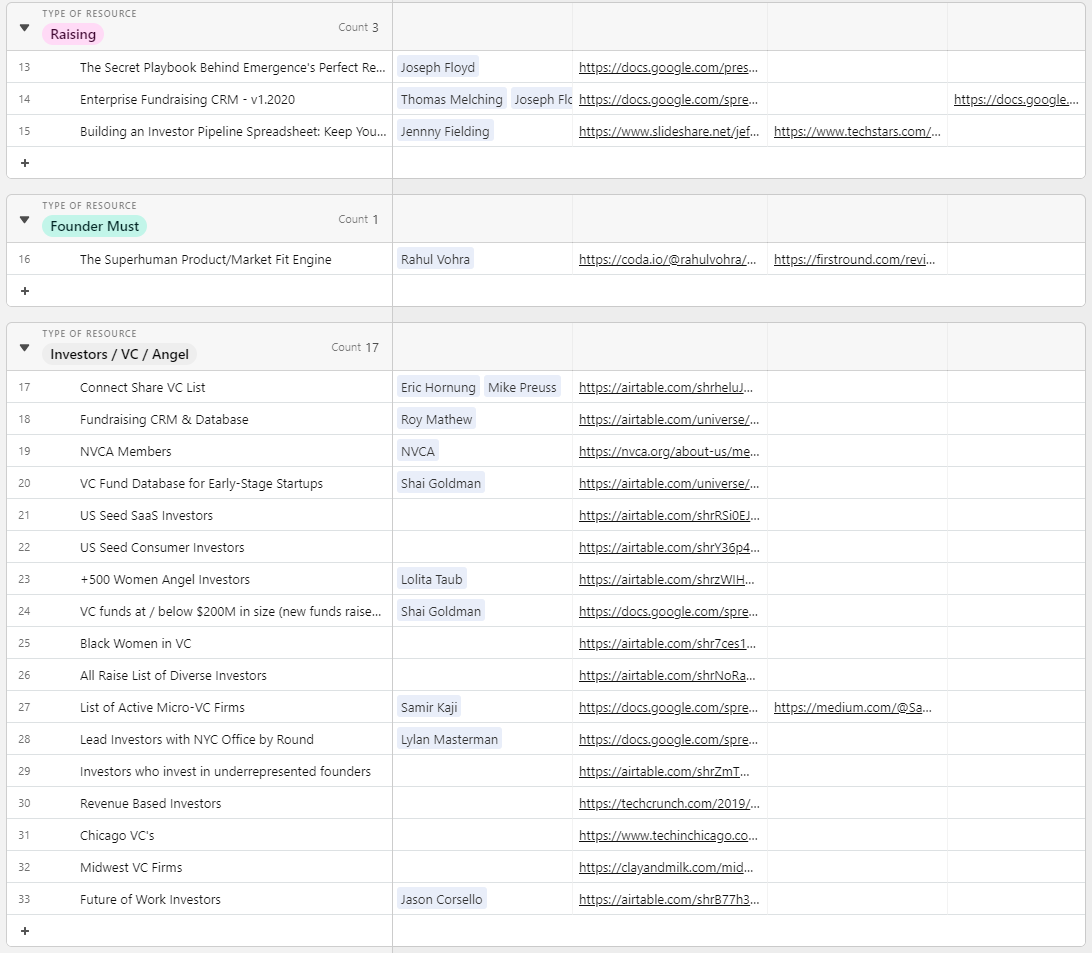Click the add record plus icon under Raising group
This screenshot has height=953, width=1092.
[x=24, y=162]
